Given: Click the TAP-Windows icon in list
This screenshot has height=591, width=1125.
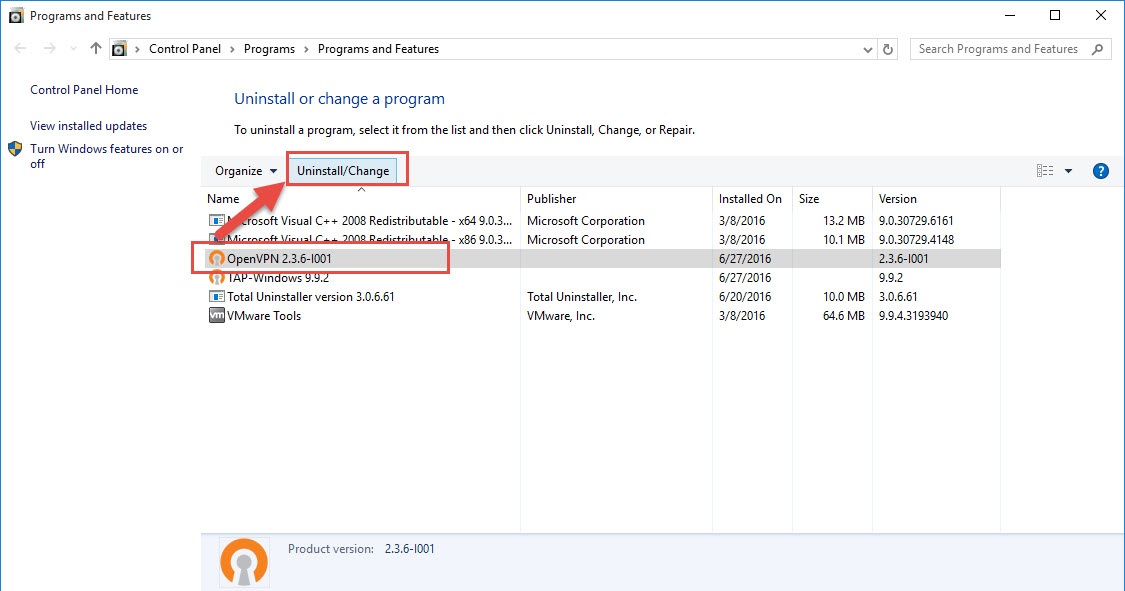Looking at the screenshot, I should click(217, 278).
